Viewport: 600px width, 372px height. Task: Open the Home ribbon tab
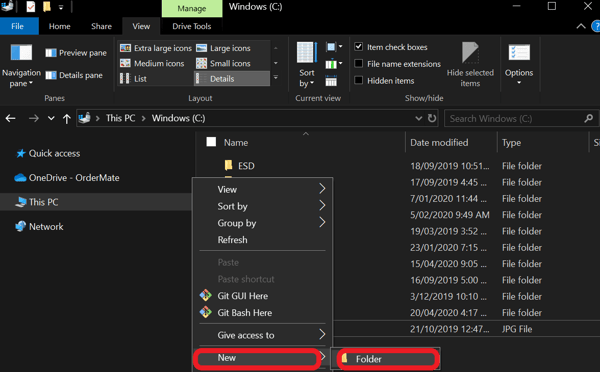[60, 26]
